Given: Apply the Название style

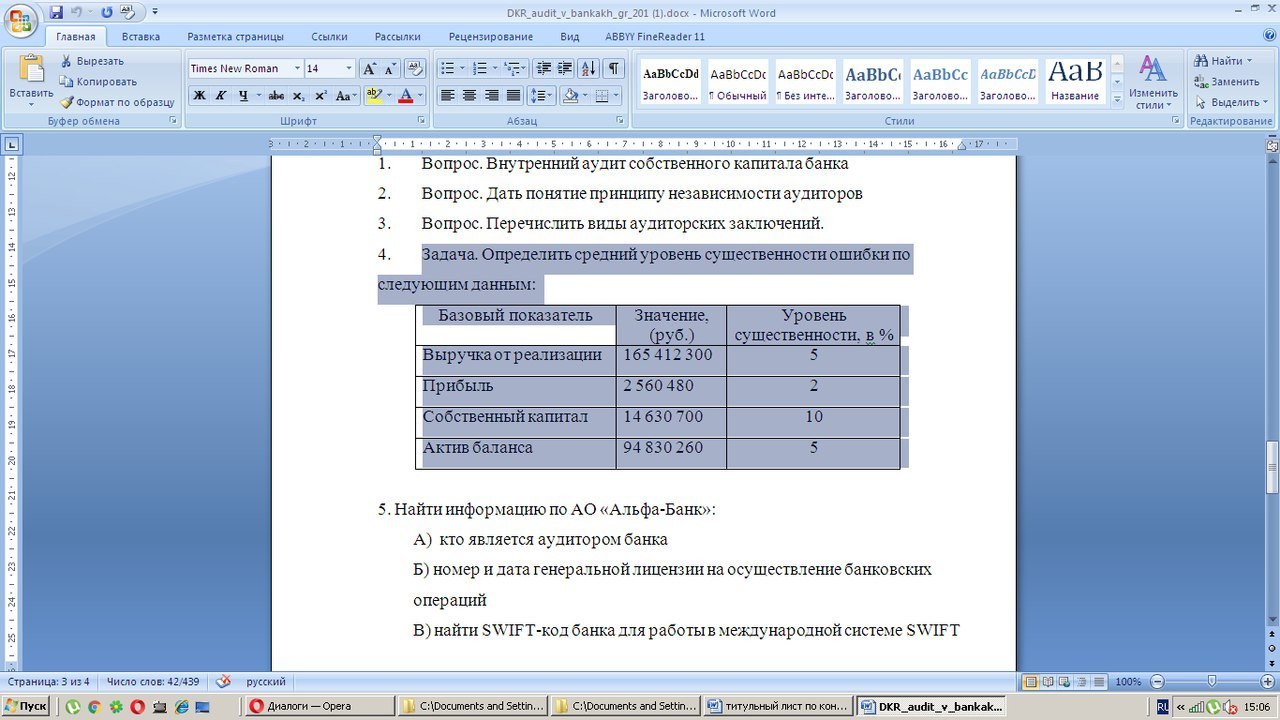Looking at the screenshot, I should (1076, 81).
